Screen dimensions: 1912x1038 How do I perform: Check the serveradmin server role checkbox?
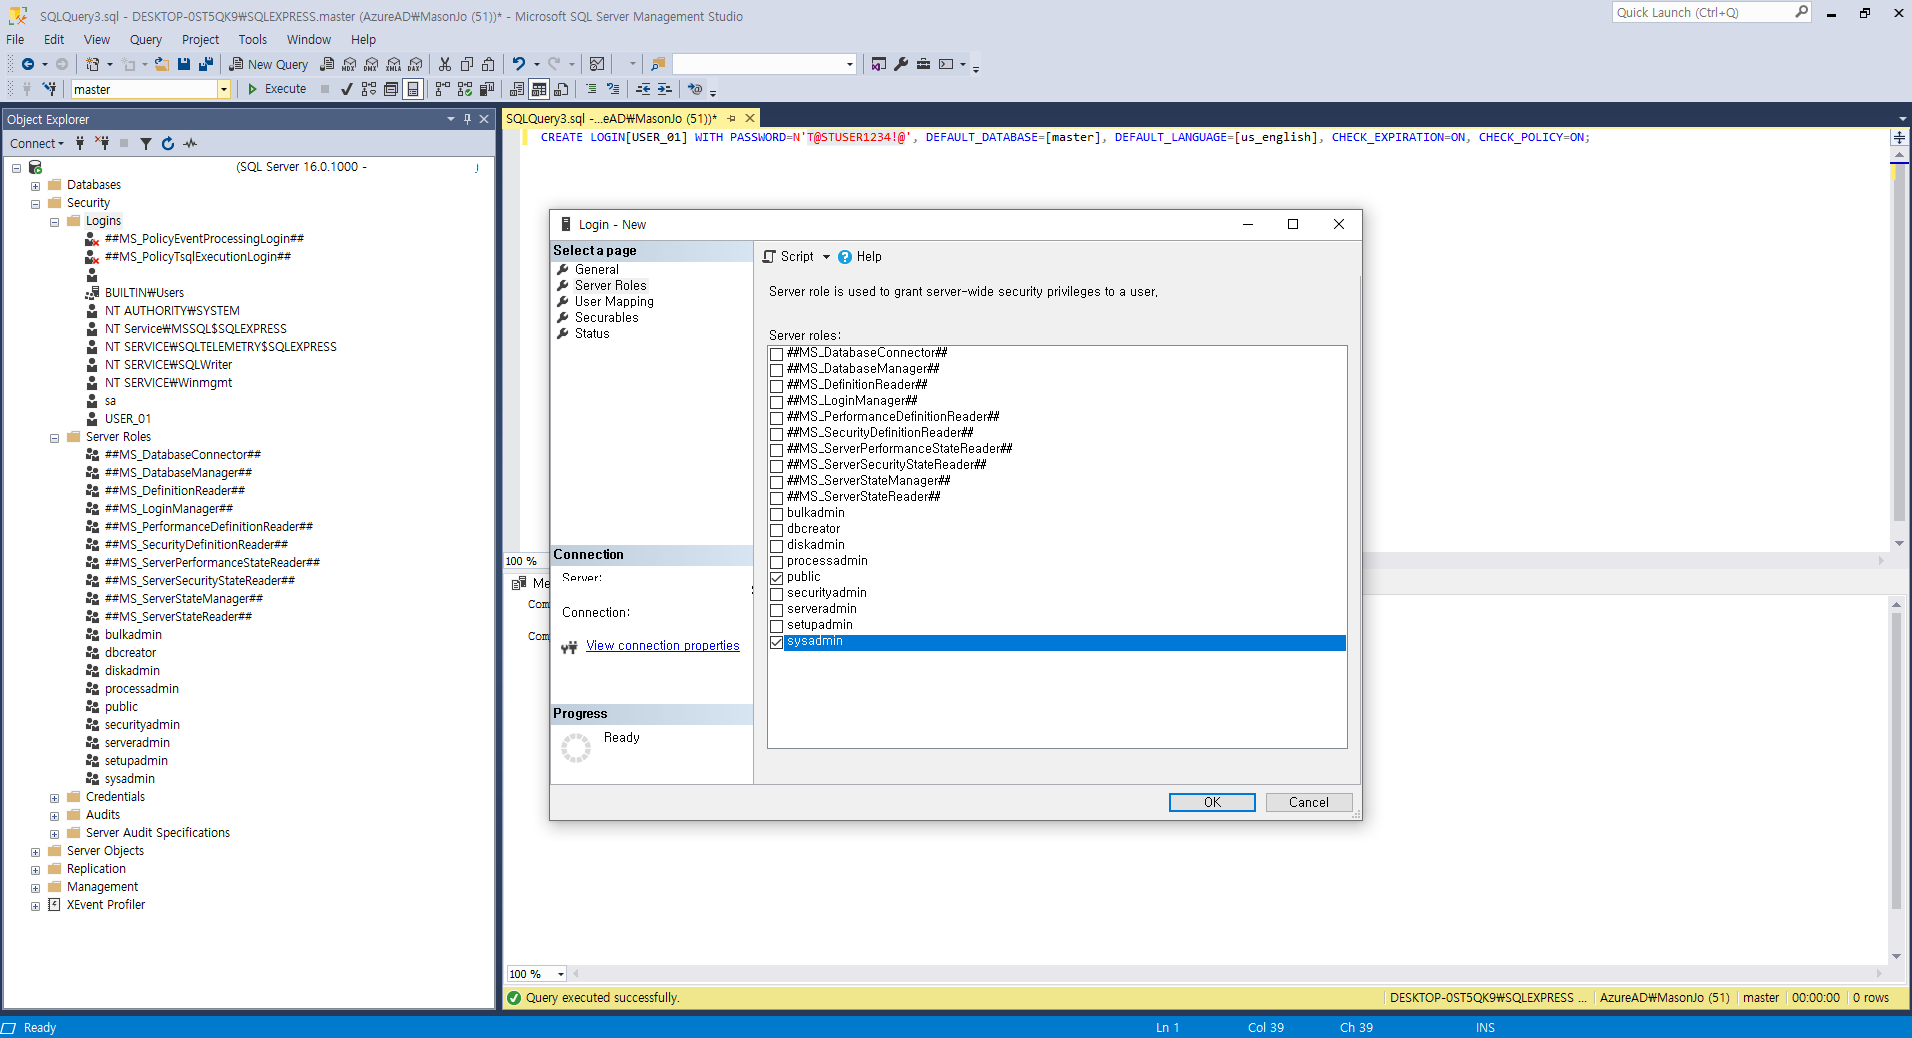pyautogui.click(x=776, y=610)
